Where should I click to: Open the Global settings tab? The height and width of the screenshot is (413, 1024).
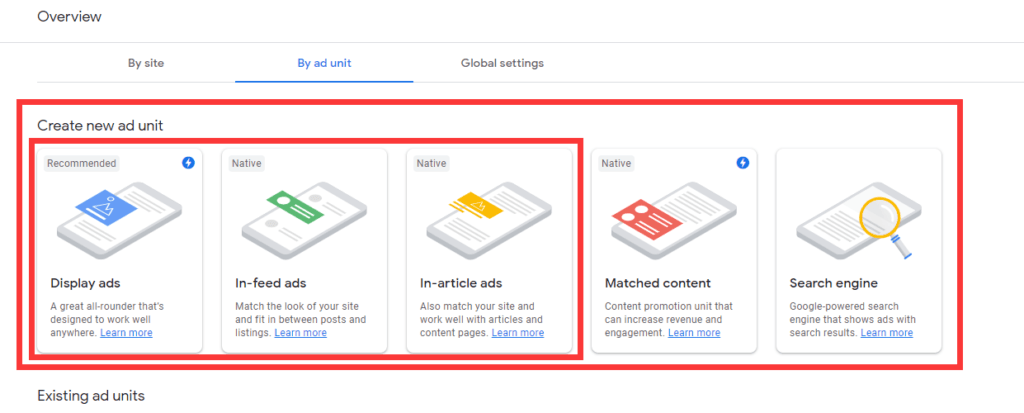pyautogui.click(x=502, y=63)
